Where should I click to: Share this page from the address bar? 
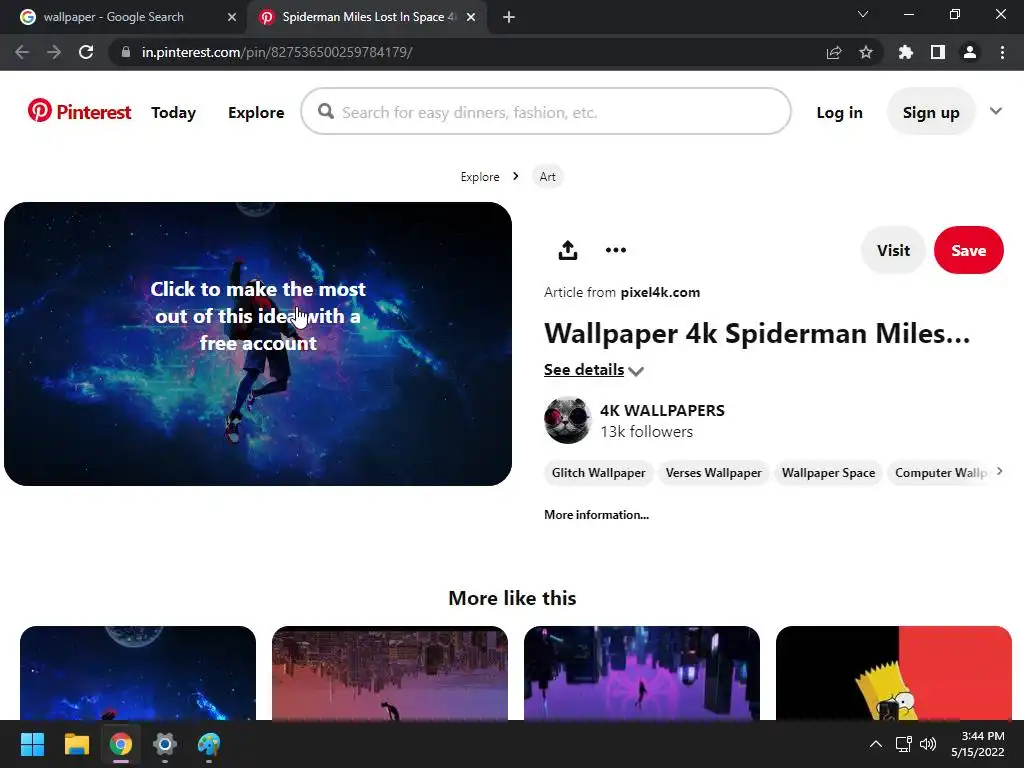click(x=834, y=52)
